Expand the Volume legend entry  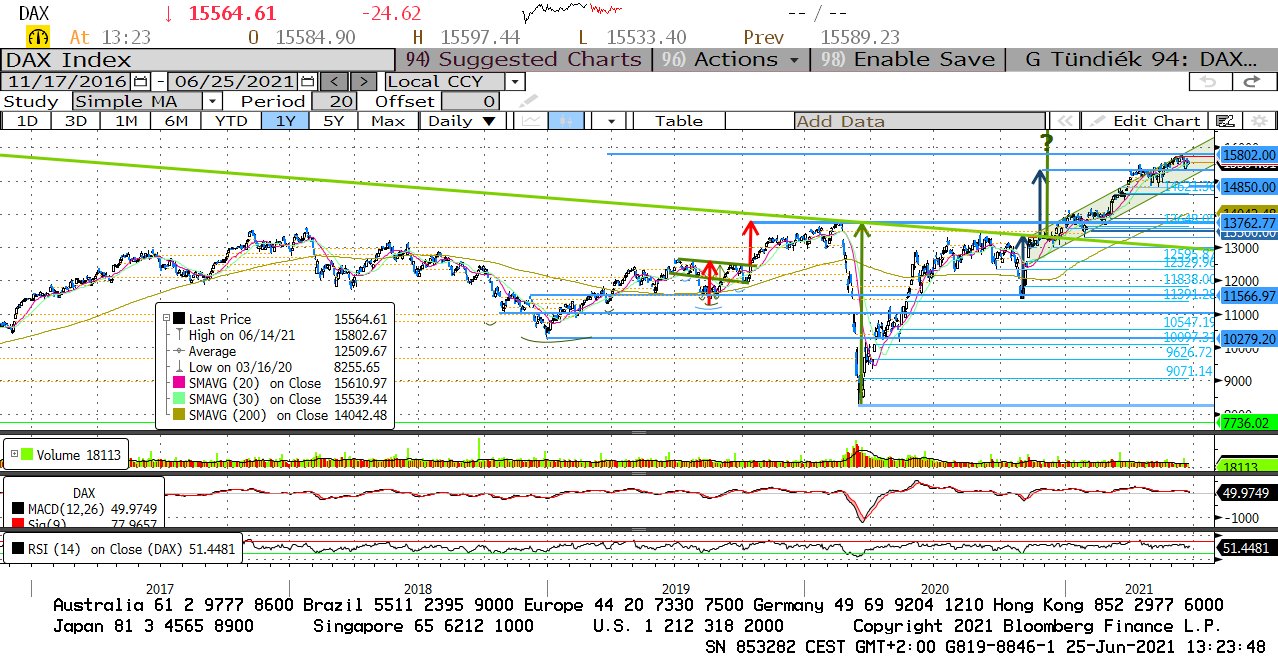tap(13, 455)
